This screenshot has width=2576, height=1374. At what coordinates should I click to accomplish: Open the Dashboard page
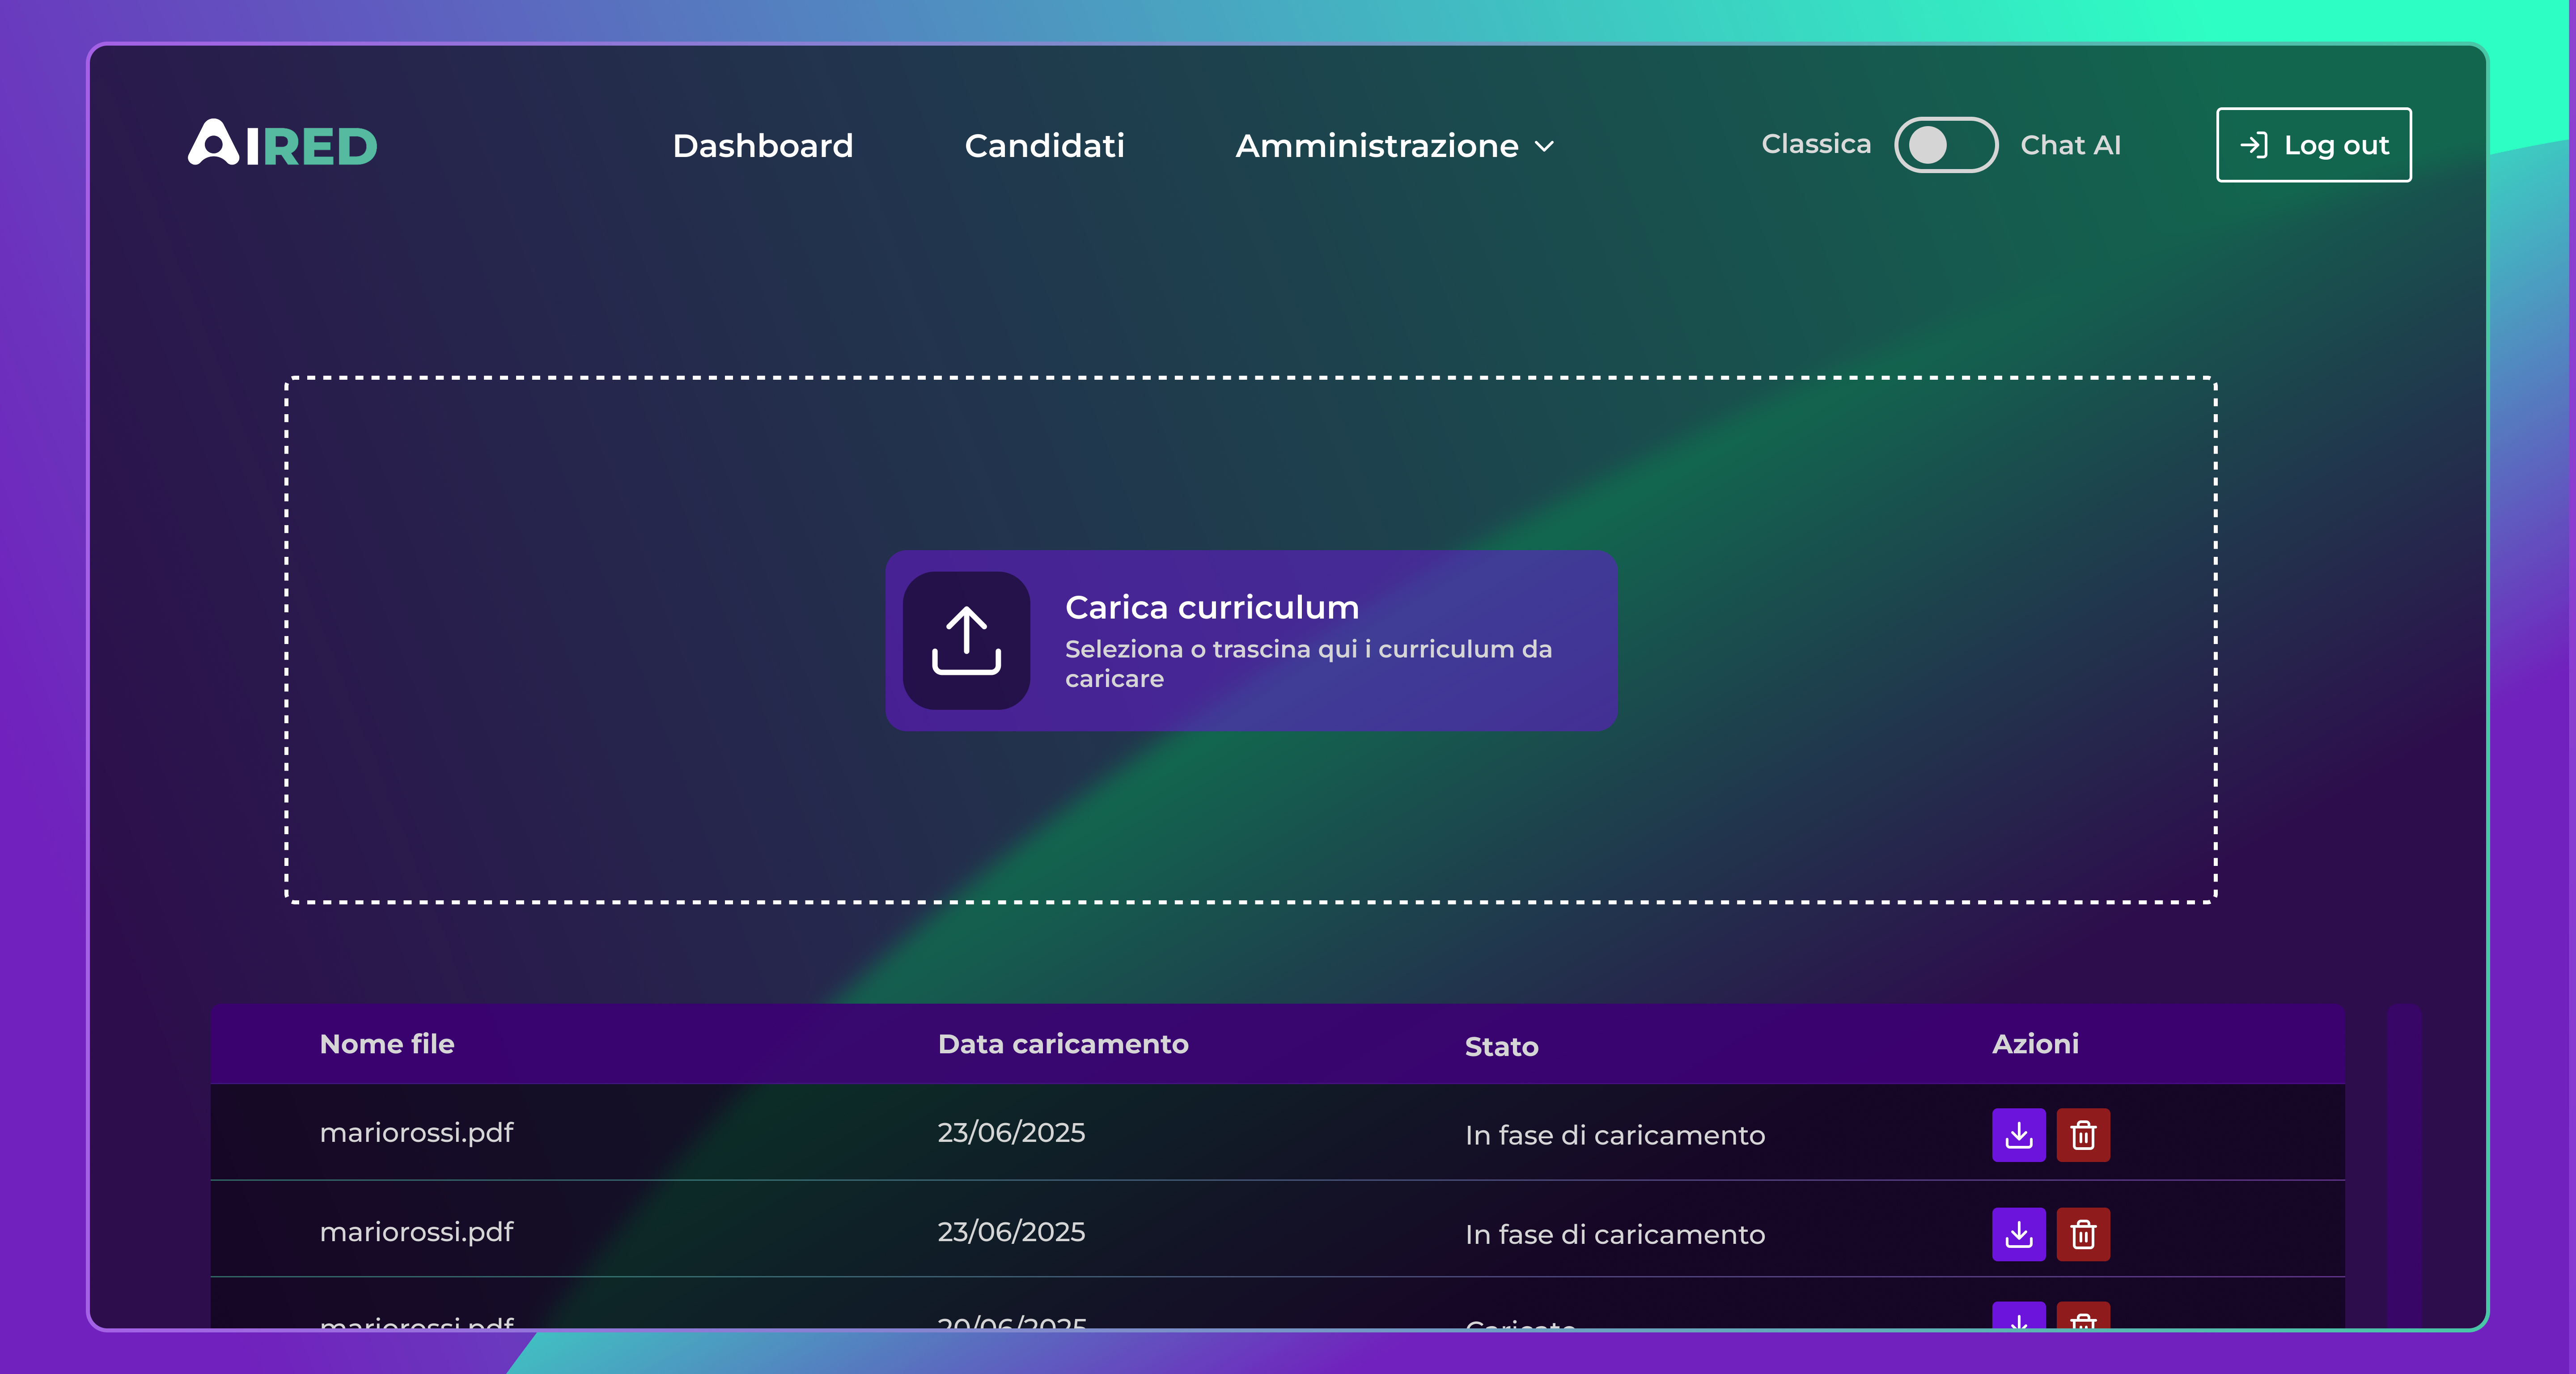click(763, 146)
